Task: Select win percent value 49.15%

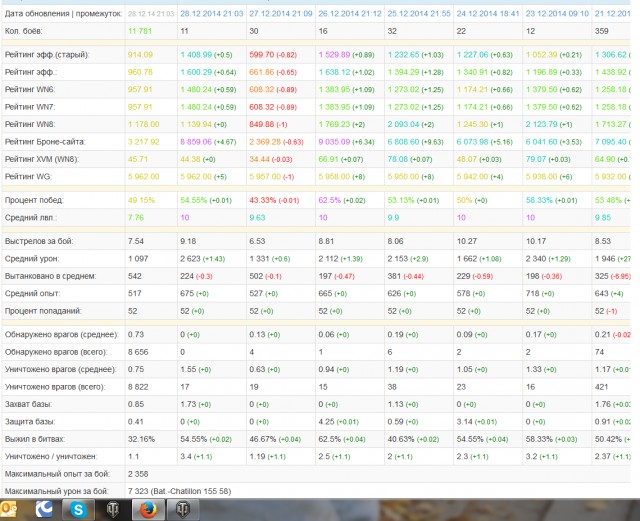Action: (141, 200)
